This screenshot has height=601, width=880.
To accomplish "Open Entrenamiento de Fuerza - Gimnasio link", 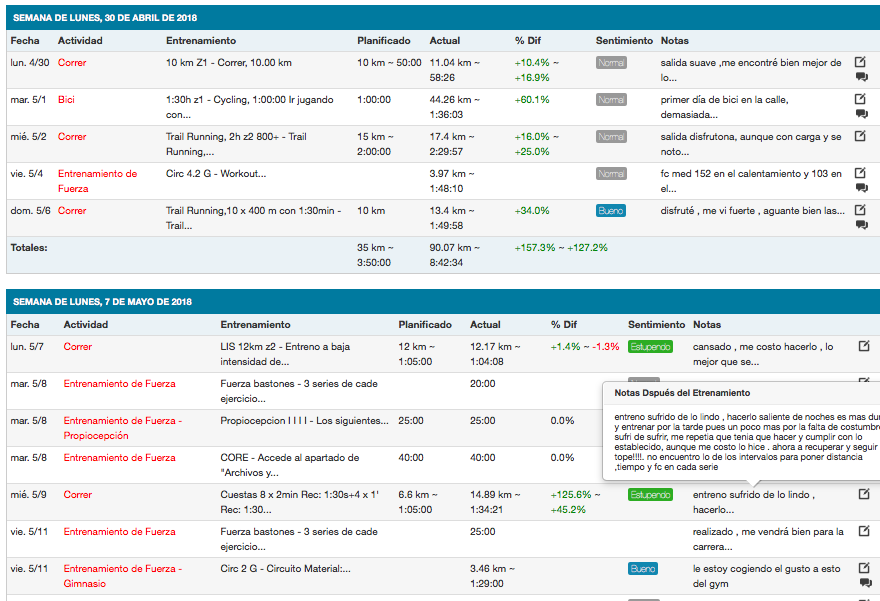I will click(124, 576).
